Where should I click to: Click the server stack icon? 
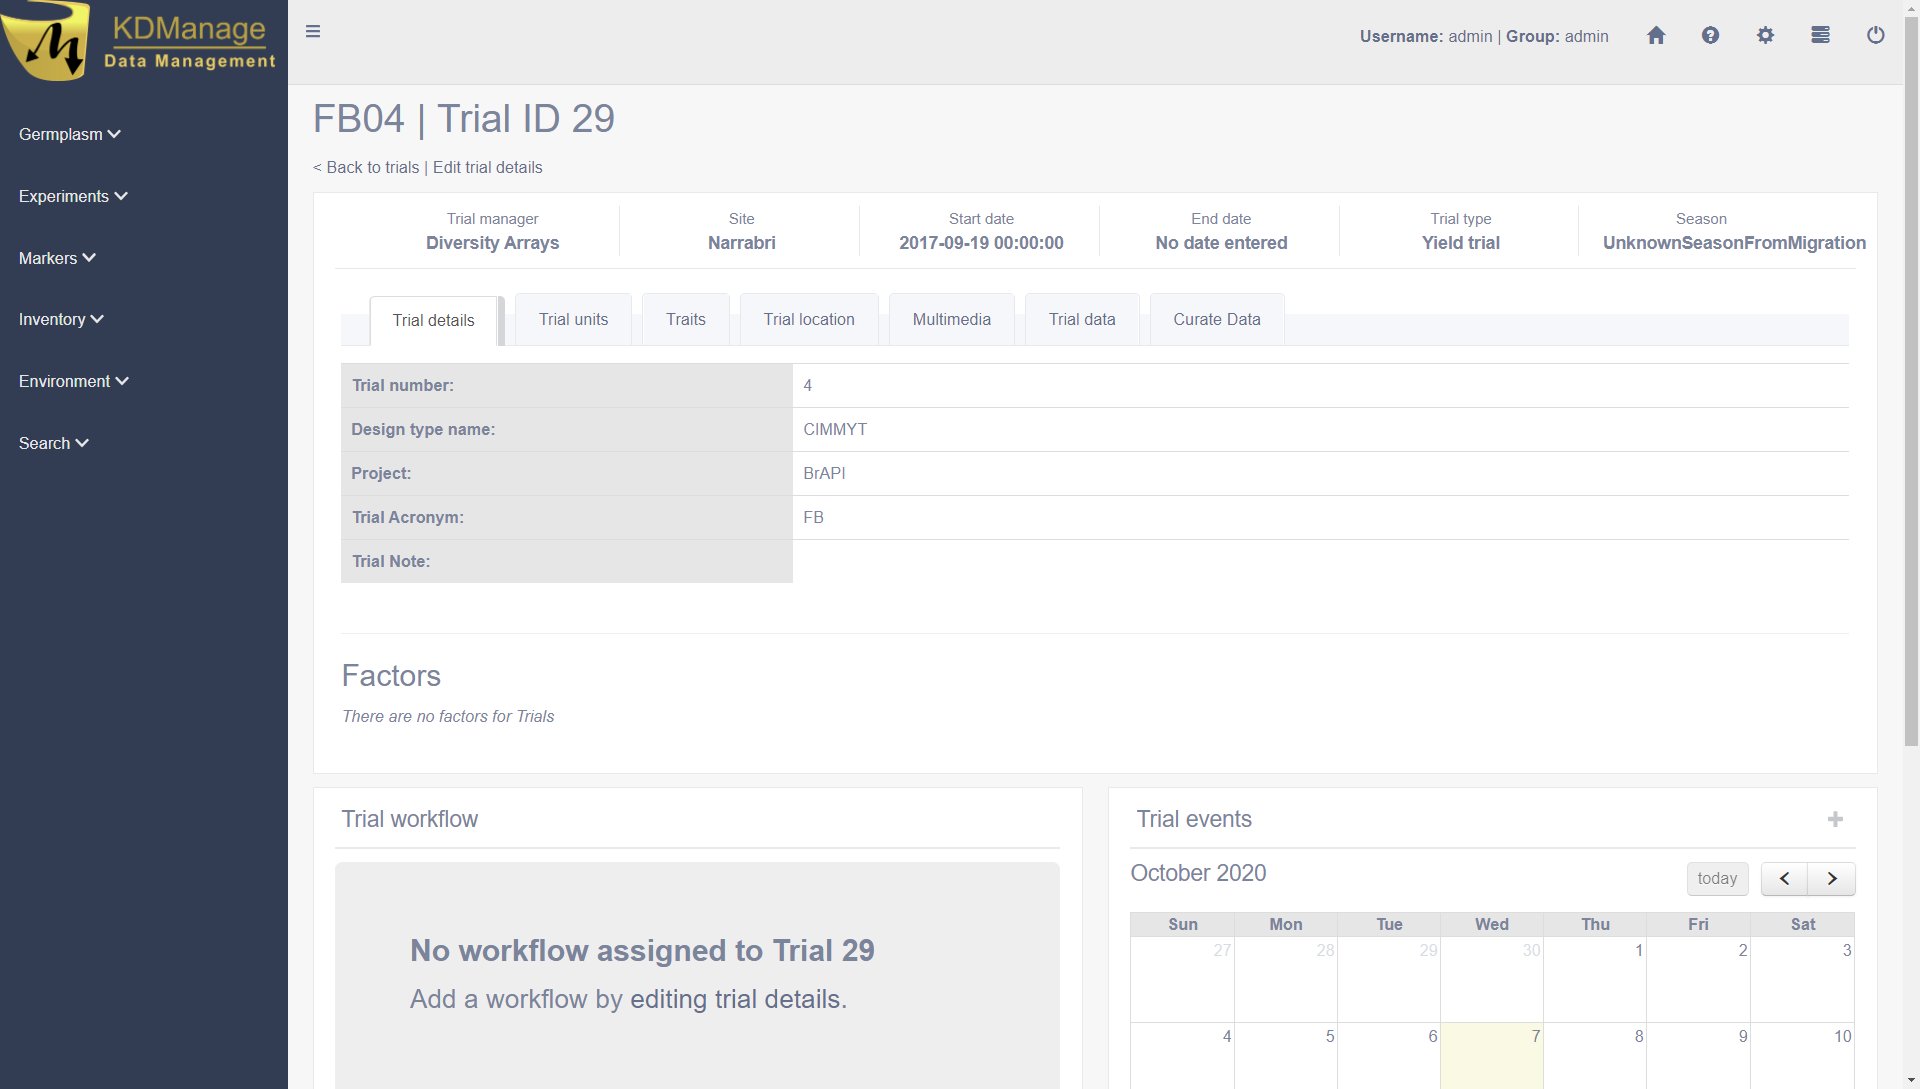click(x=1820, y=36)
